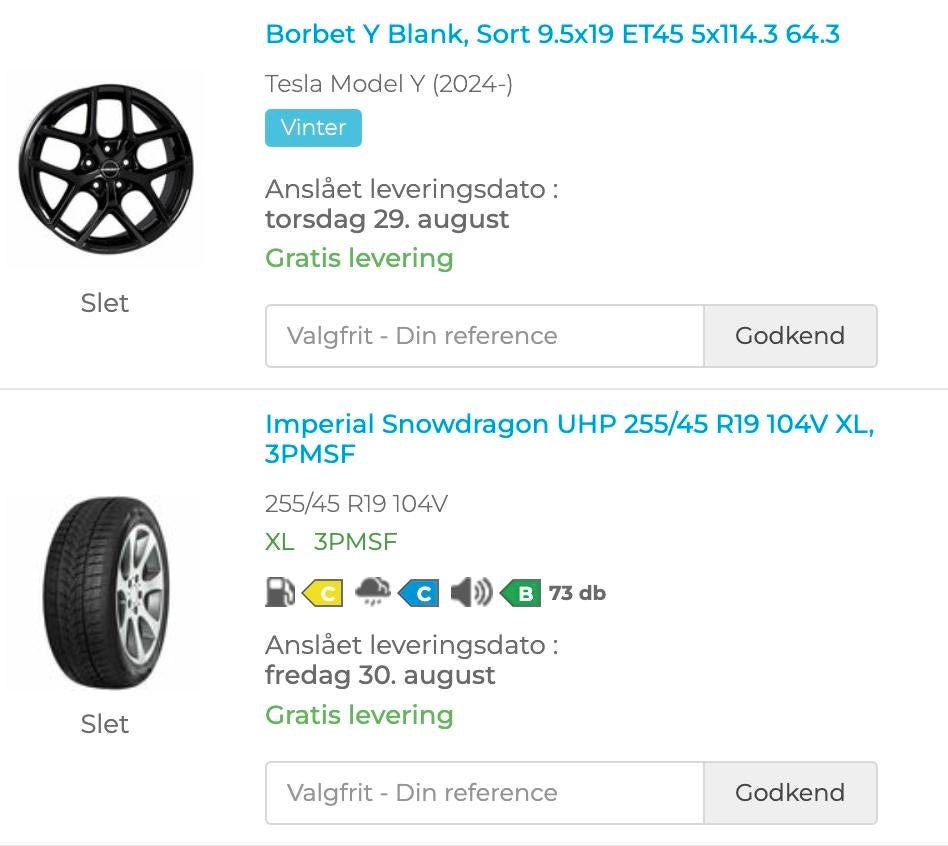This screenshot has width=948, height=846.
Task: Open the Imperial Snowdragon tire image
Action: coord(105,593)
